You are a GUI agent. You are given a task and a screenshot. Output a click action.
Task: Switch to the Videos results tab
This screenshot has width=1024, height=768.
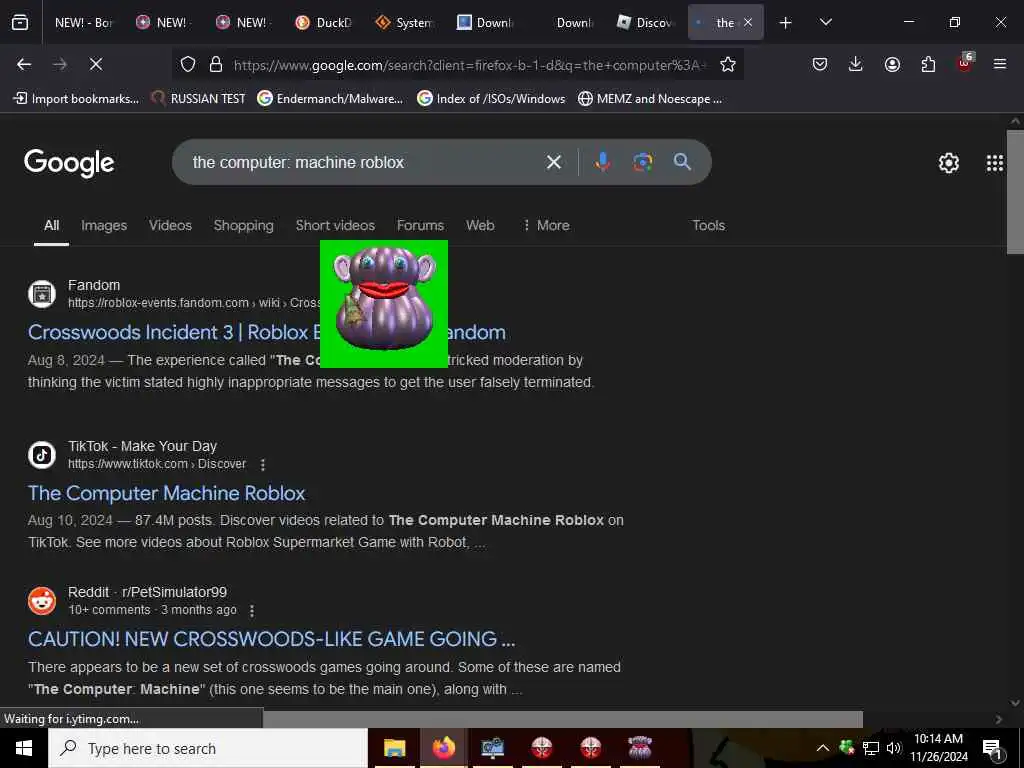tap(170, 225)
